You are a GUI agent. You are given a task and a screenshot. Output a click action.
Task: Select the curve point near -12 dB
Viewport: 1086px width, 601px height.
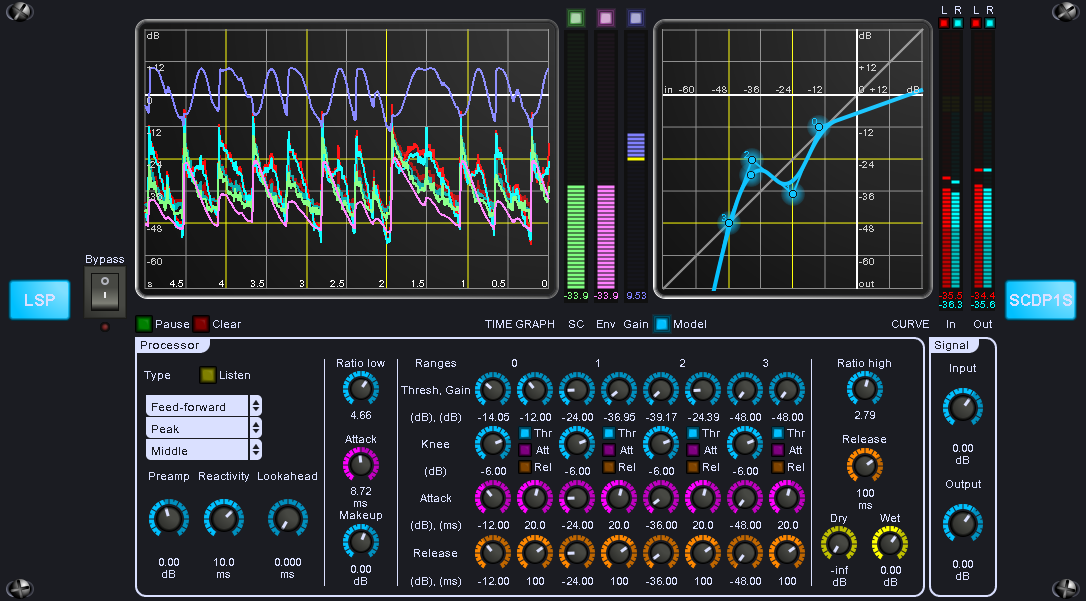point(818,126)
